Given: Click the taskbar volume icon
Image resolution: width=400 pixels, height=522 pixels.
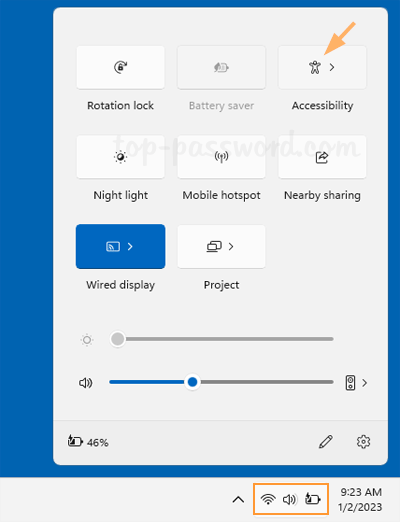Looking at the screenshot, I should tap(289, 499).
